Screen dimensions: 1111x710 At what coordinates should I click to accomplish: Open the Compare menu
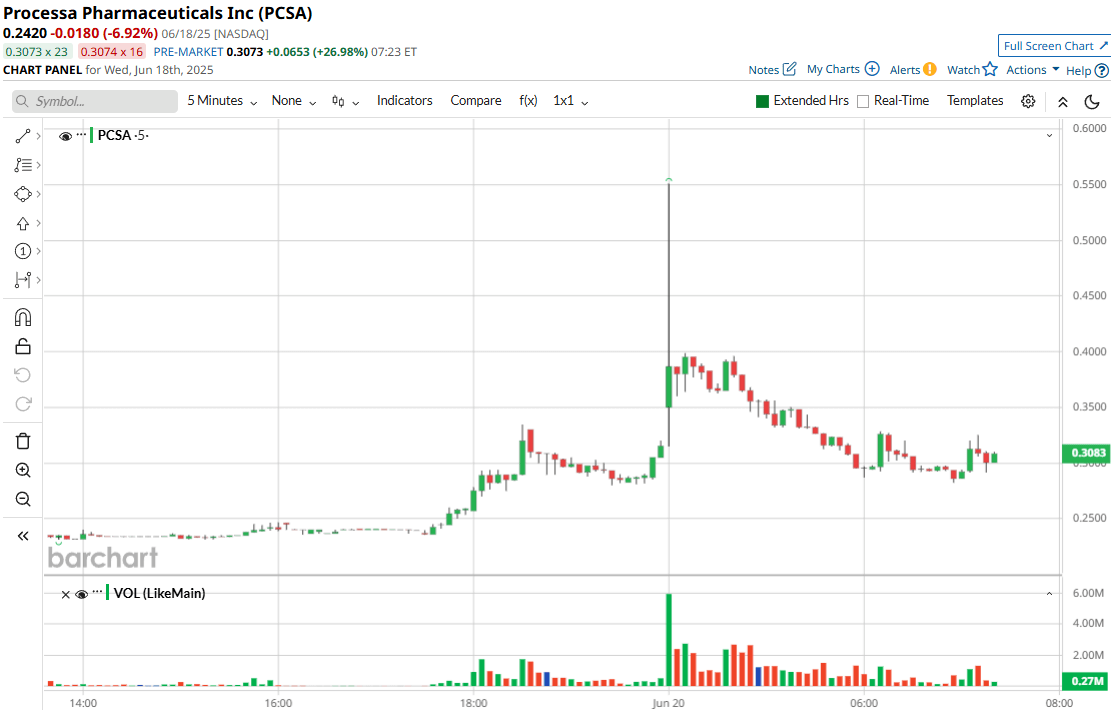coord(476,101)
